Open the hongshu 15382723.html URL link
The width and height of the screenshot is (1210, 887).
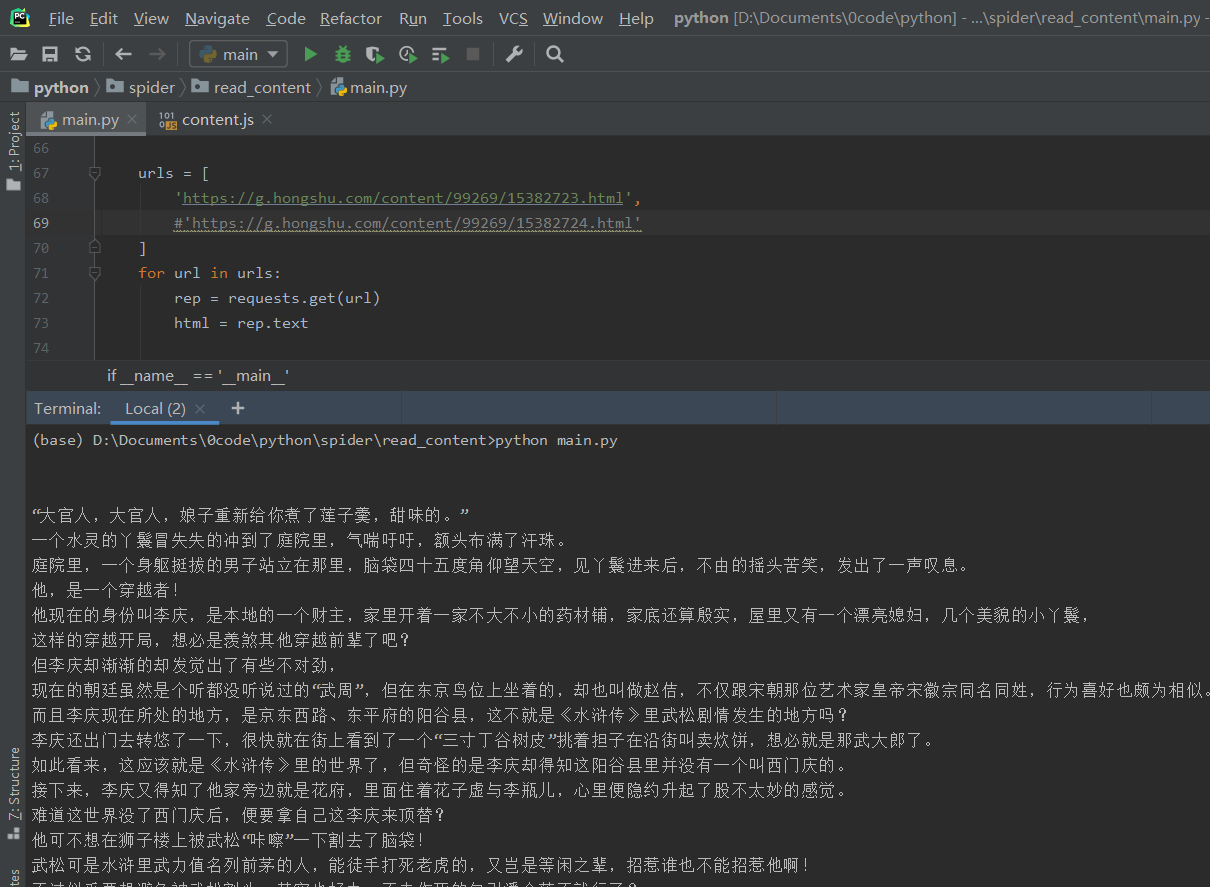pyautogui.click(x=403, y=198)
